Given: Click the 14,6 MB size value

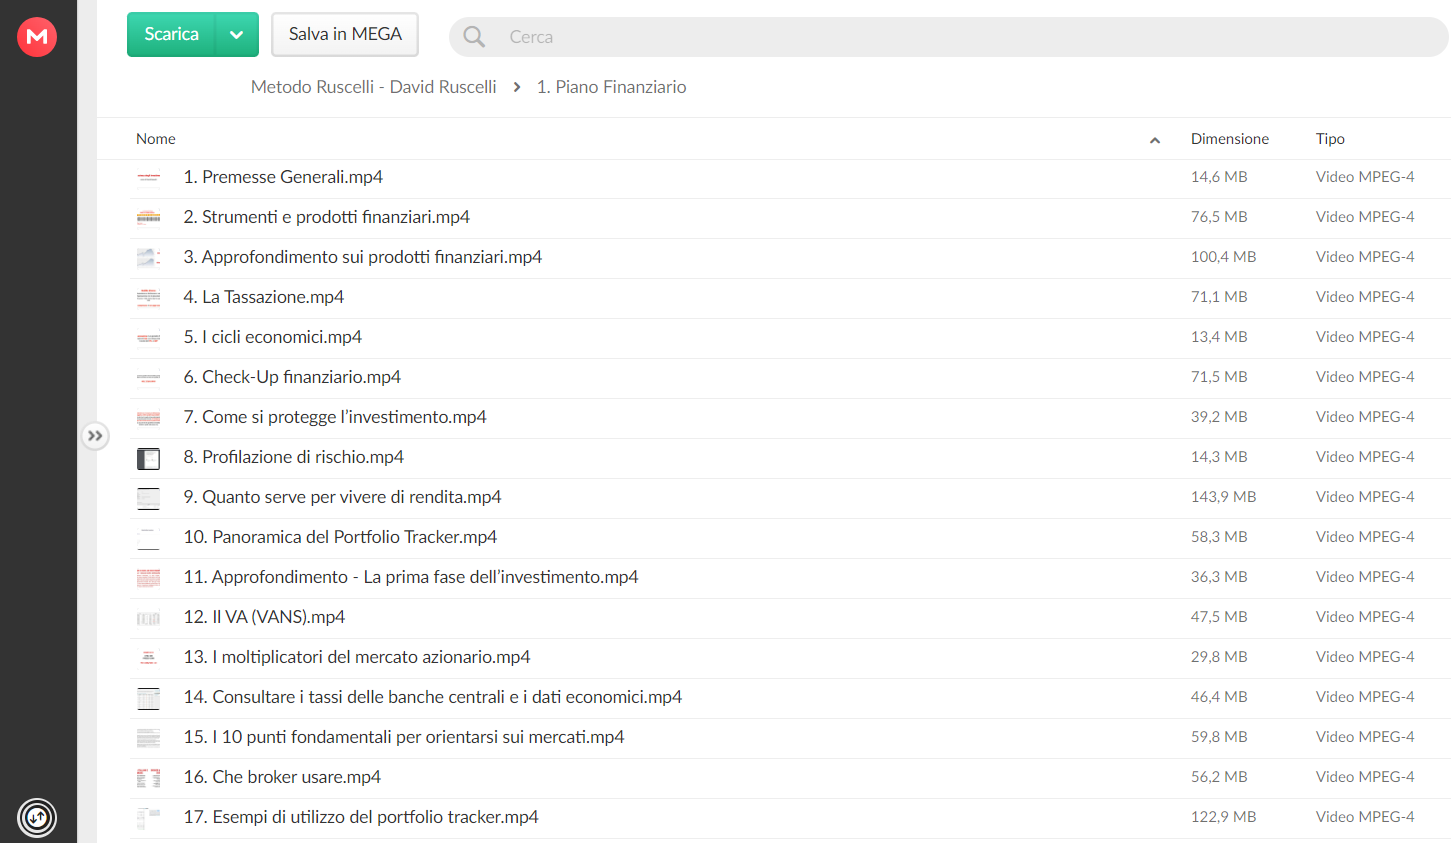Looking at the screenshot, I should (1219, 177).
